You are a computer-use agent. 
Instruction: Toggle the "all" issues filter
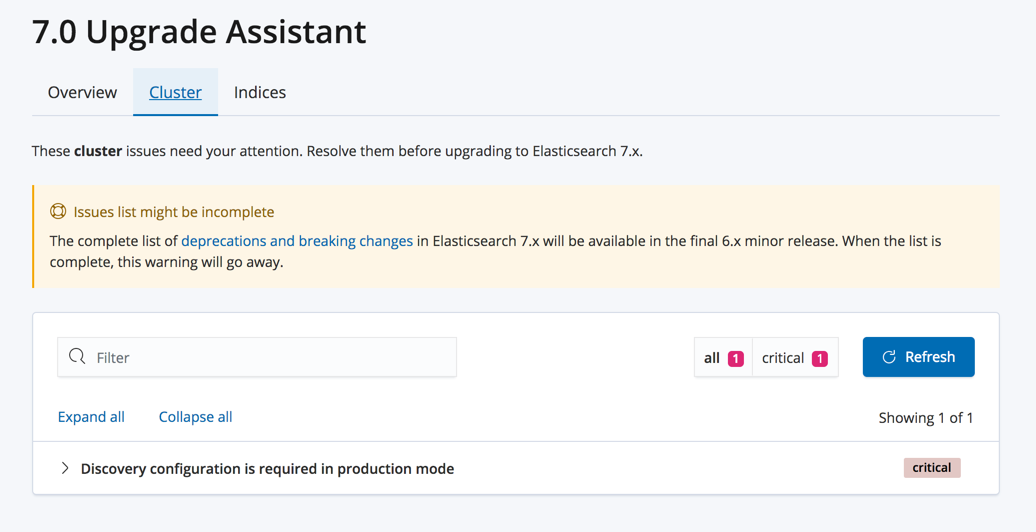712,358
